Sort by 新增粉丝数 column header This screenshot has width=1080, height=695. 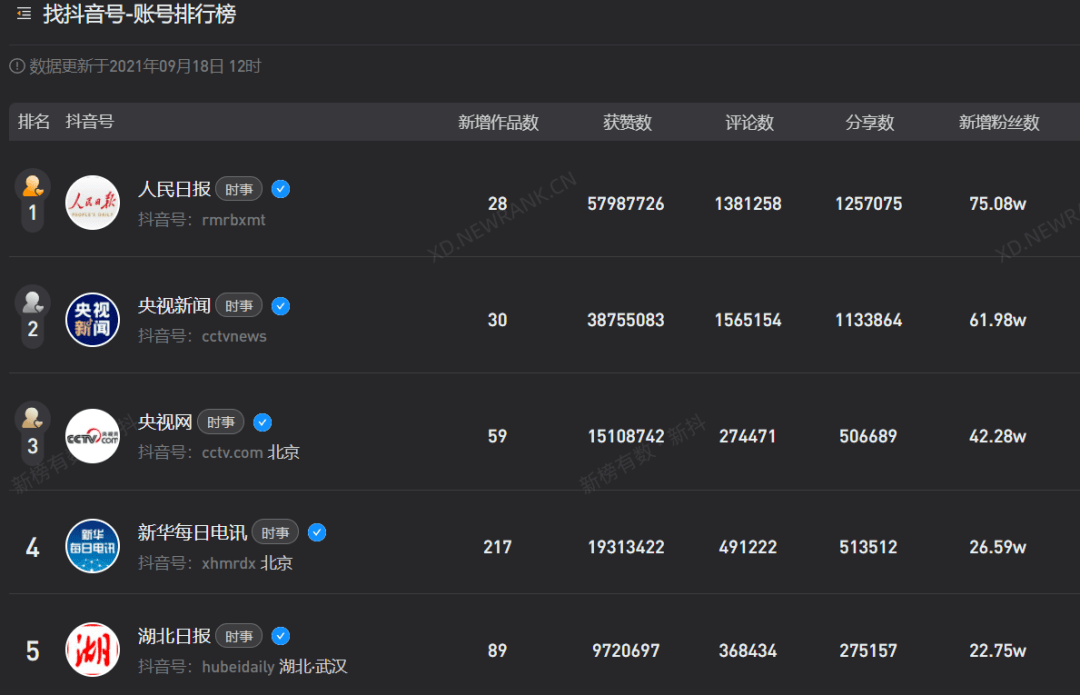click(999, 123)
